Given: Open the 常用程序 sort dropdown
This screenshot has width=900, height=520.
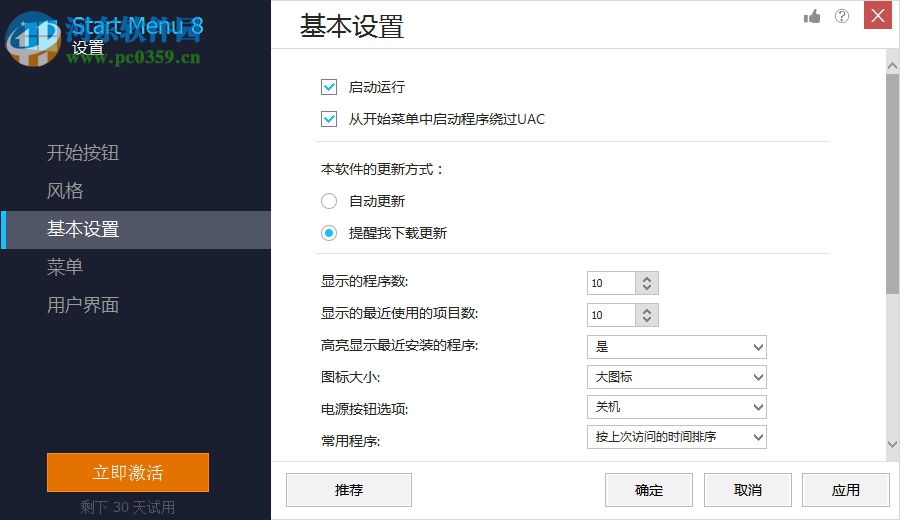Looking at the screenshot, I should (x=677, y=437).
